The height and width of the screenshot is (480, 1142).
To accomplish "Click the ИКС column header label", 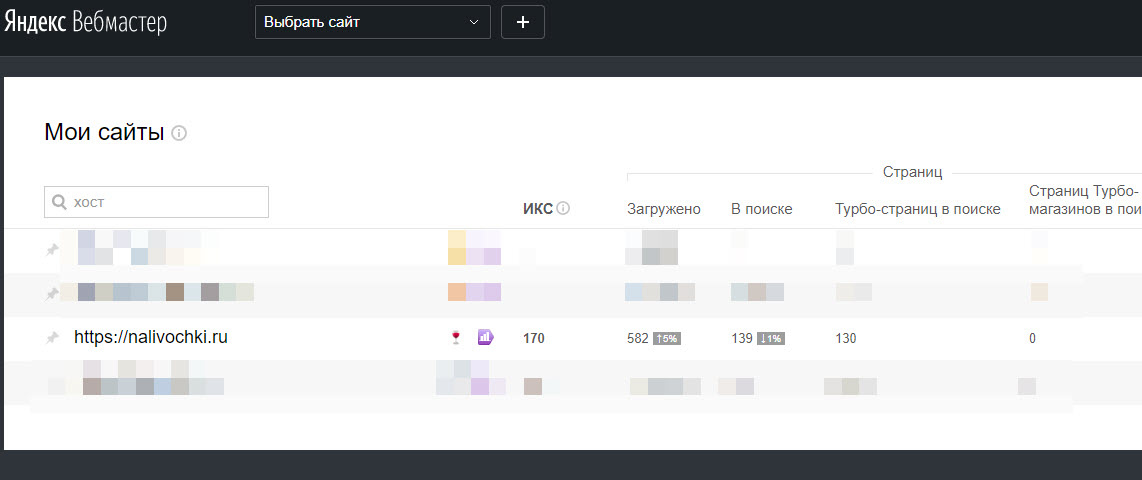I will [537, 209].
